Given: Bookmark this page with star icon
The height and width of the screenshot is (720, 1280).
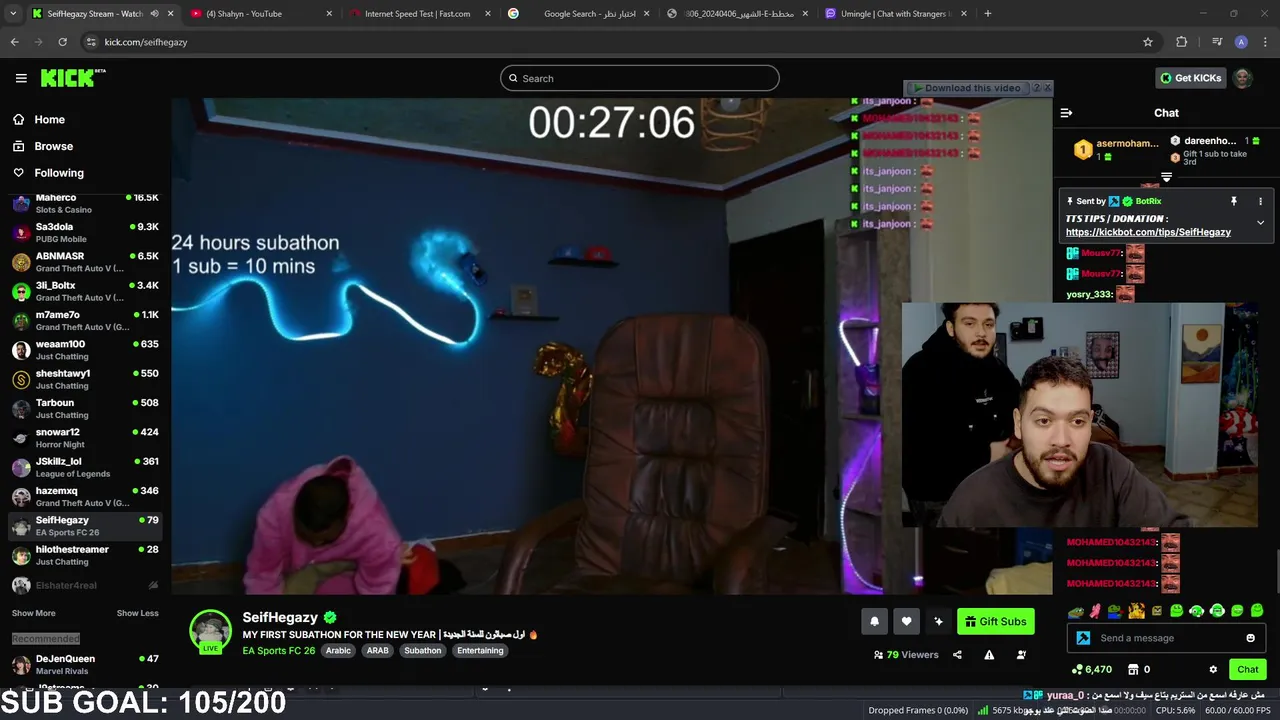Looking at the screenshot, I should click(1148, 42).
